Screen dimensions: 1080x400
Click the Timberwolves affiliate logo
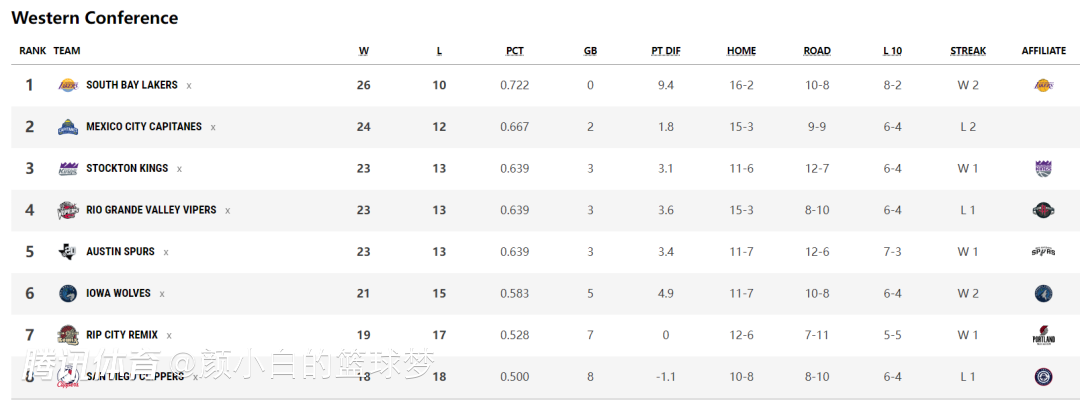(x=1043, y=294)
